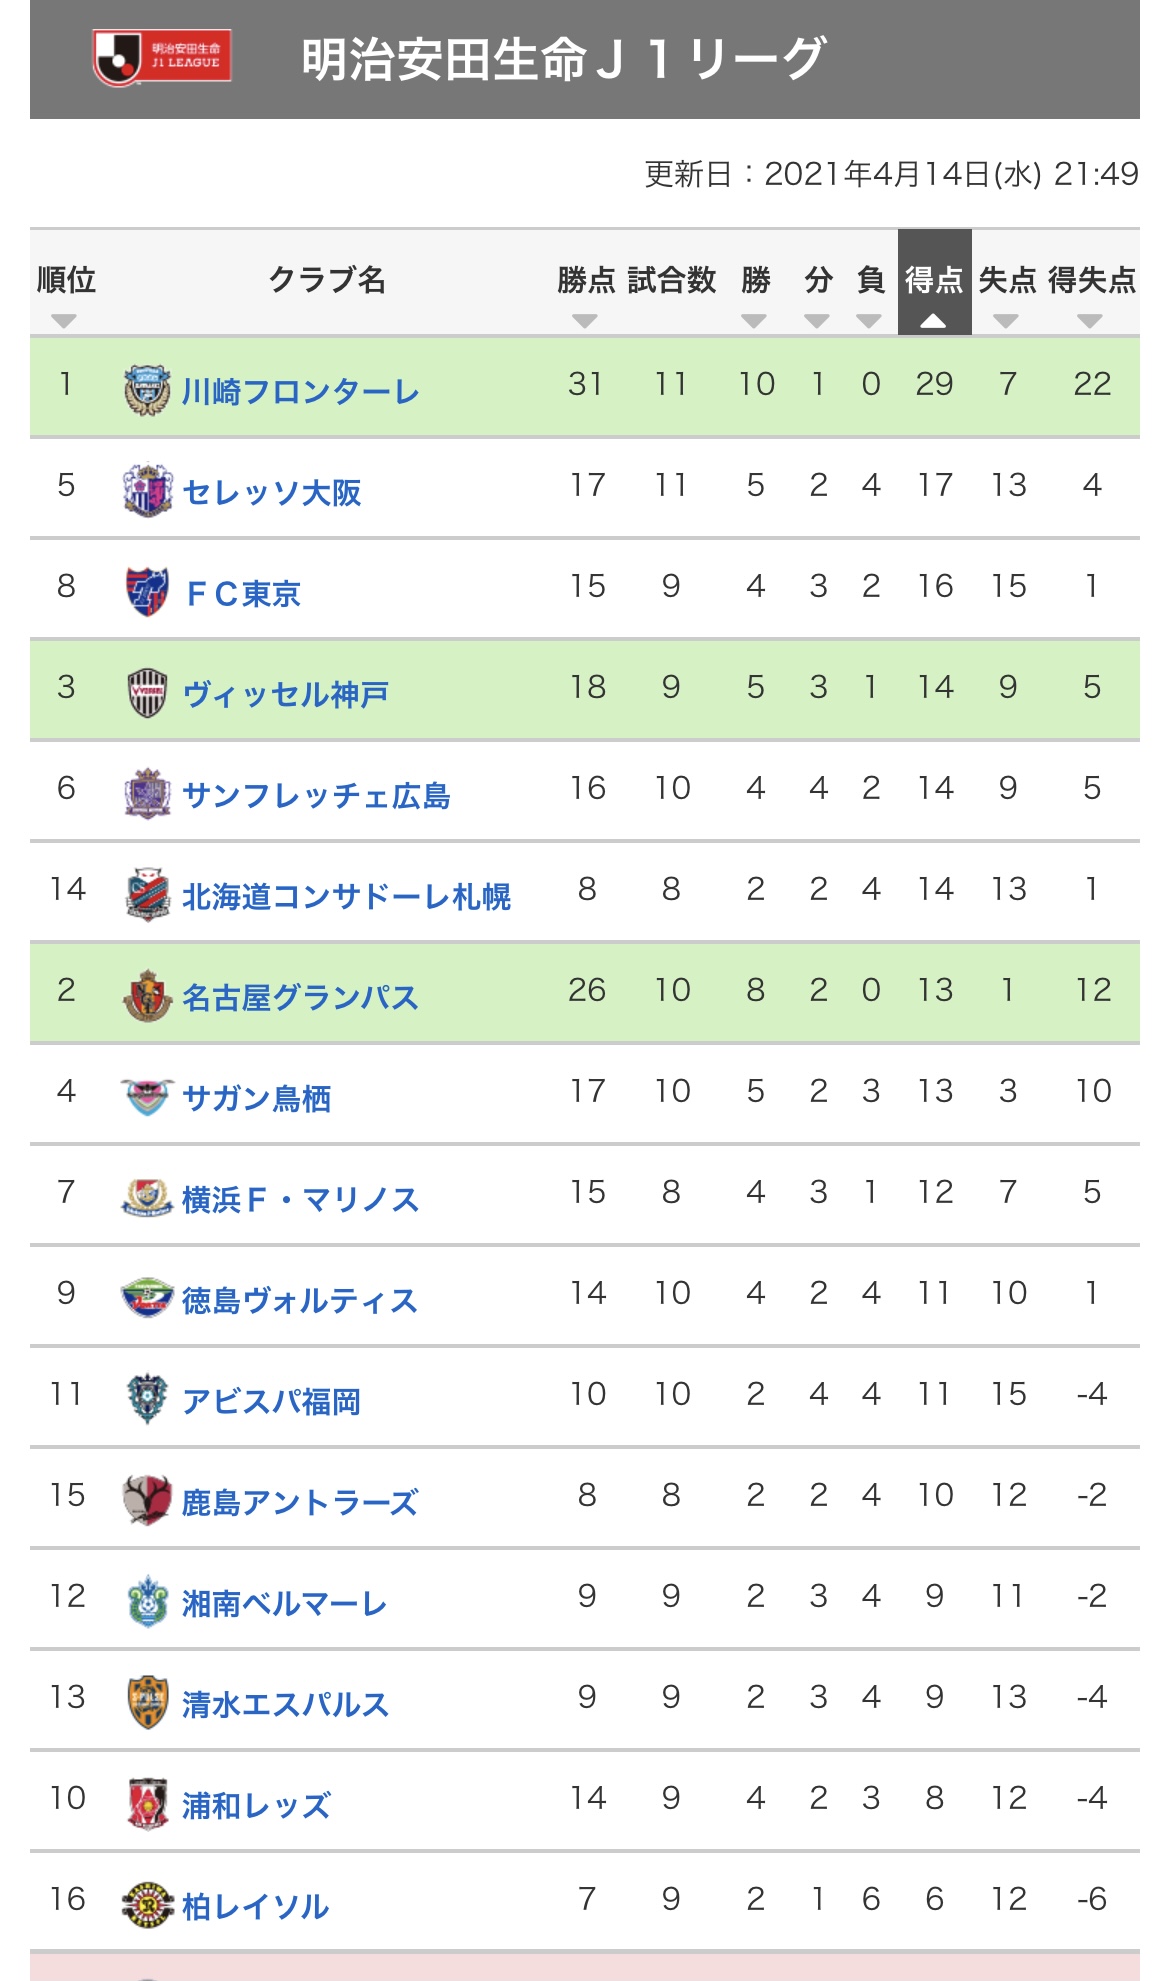
Task: Open サガン鳥栖 team link
Action: (x=257, y=1098)
